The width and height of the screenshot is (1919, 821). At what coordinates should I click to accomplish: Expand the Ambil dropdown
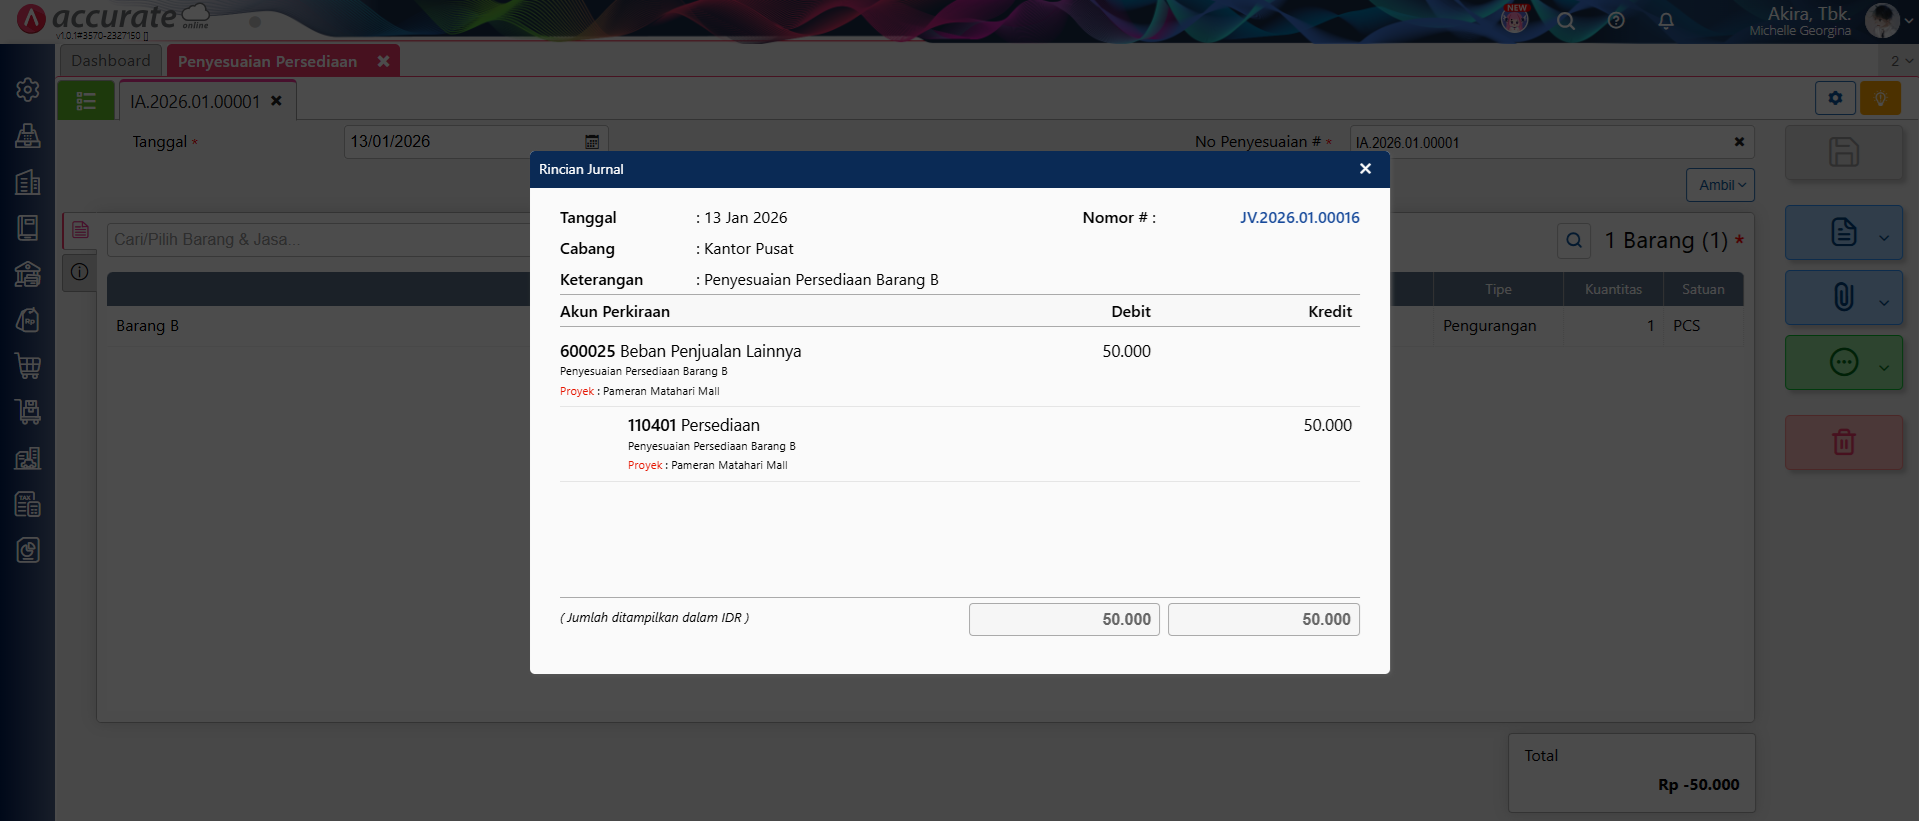pyautogui.click(x=1720, y=185)
